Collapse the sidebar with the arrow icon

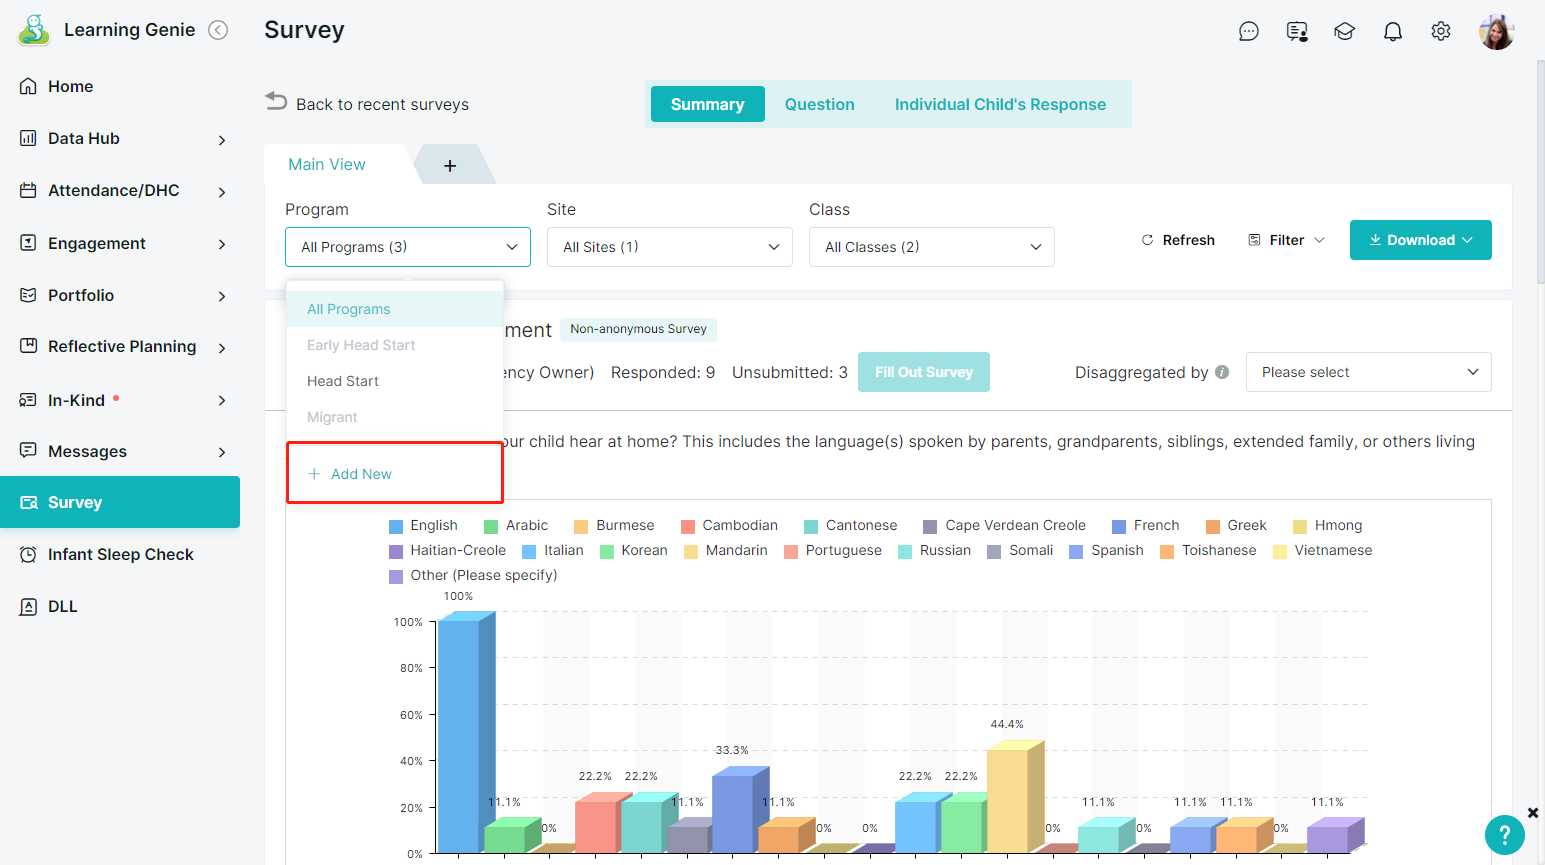coord(218,30)
